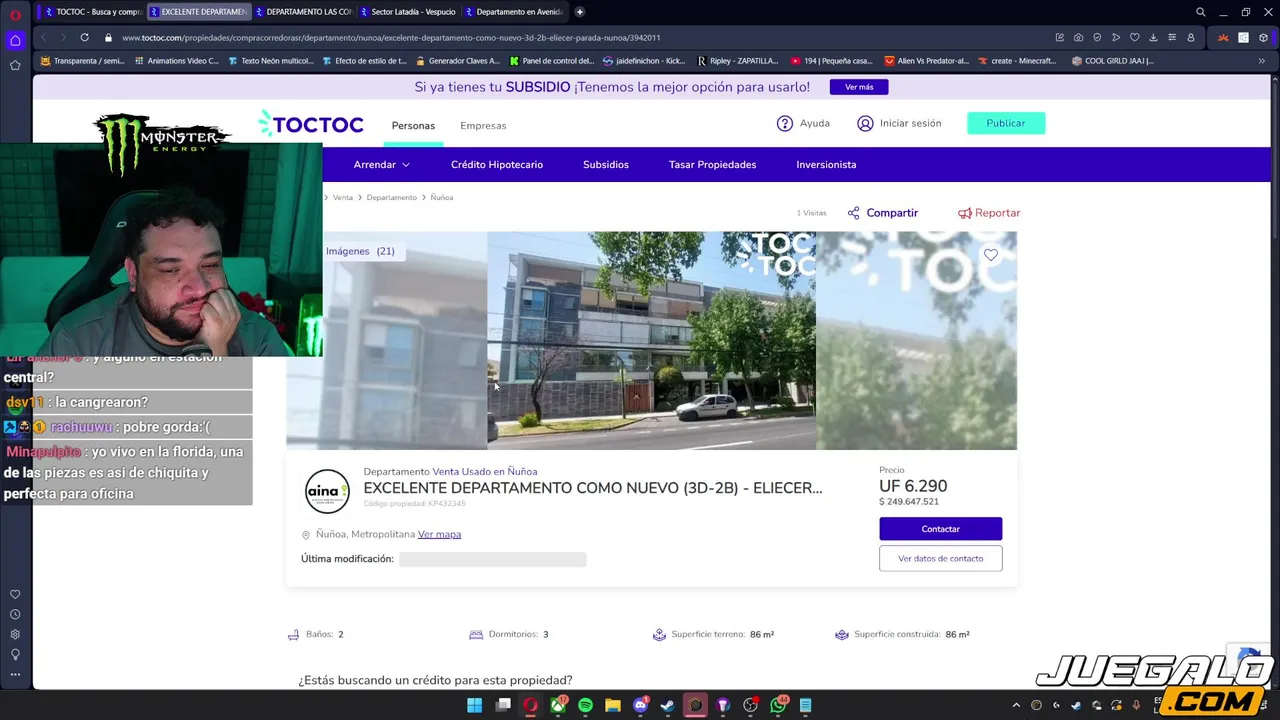Click the aina agency logo
This screenshot has height=720, width=1280.
pos(327,491)
